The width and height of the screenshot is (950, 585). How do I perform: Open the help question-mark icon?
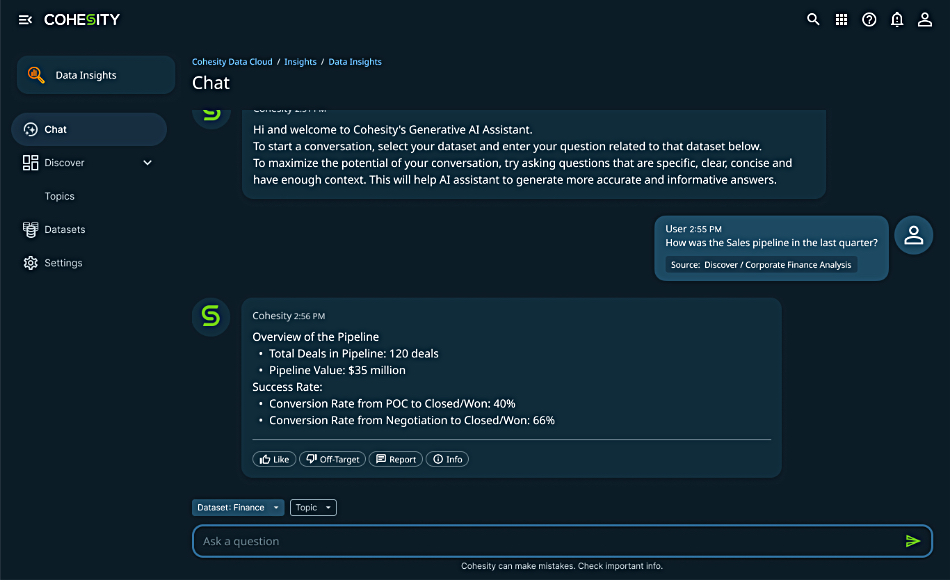(869, 20)
